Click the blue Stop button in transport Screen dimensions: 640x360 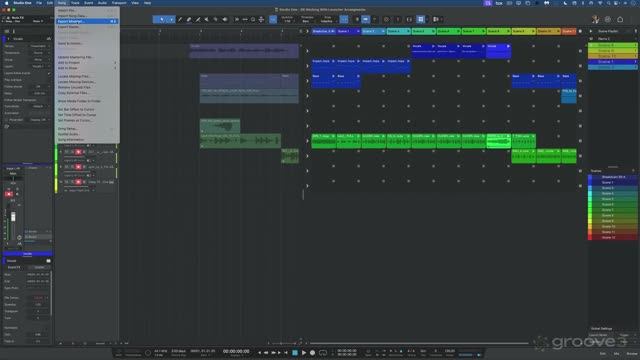coord(295,353)
